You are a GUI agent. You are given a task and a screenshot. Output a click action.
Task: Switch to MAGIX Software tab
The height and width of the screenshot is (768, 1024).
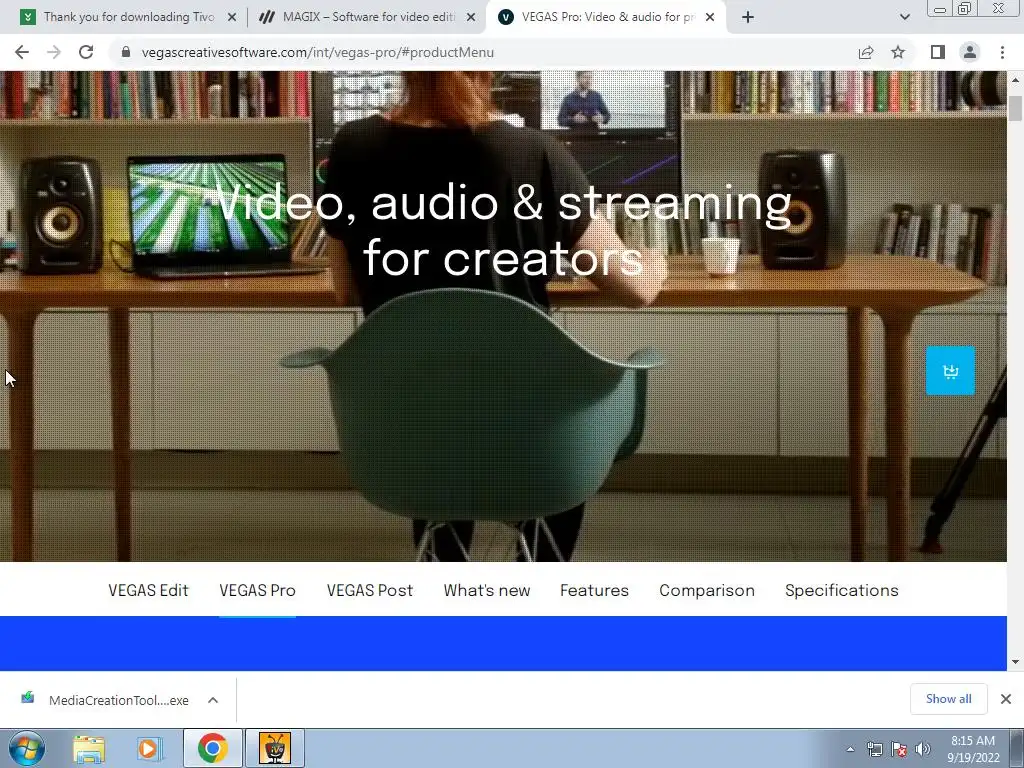pos(367,17)
